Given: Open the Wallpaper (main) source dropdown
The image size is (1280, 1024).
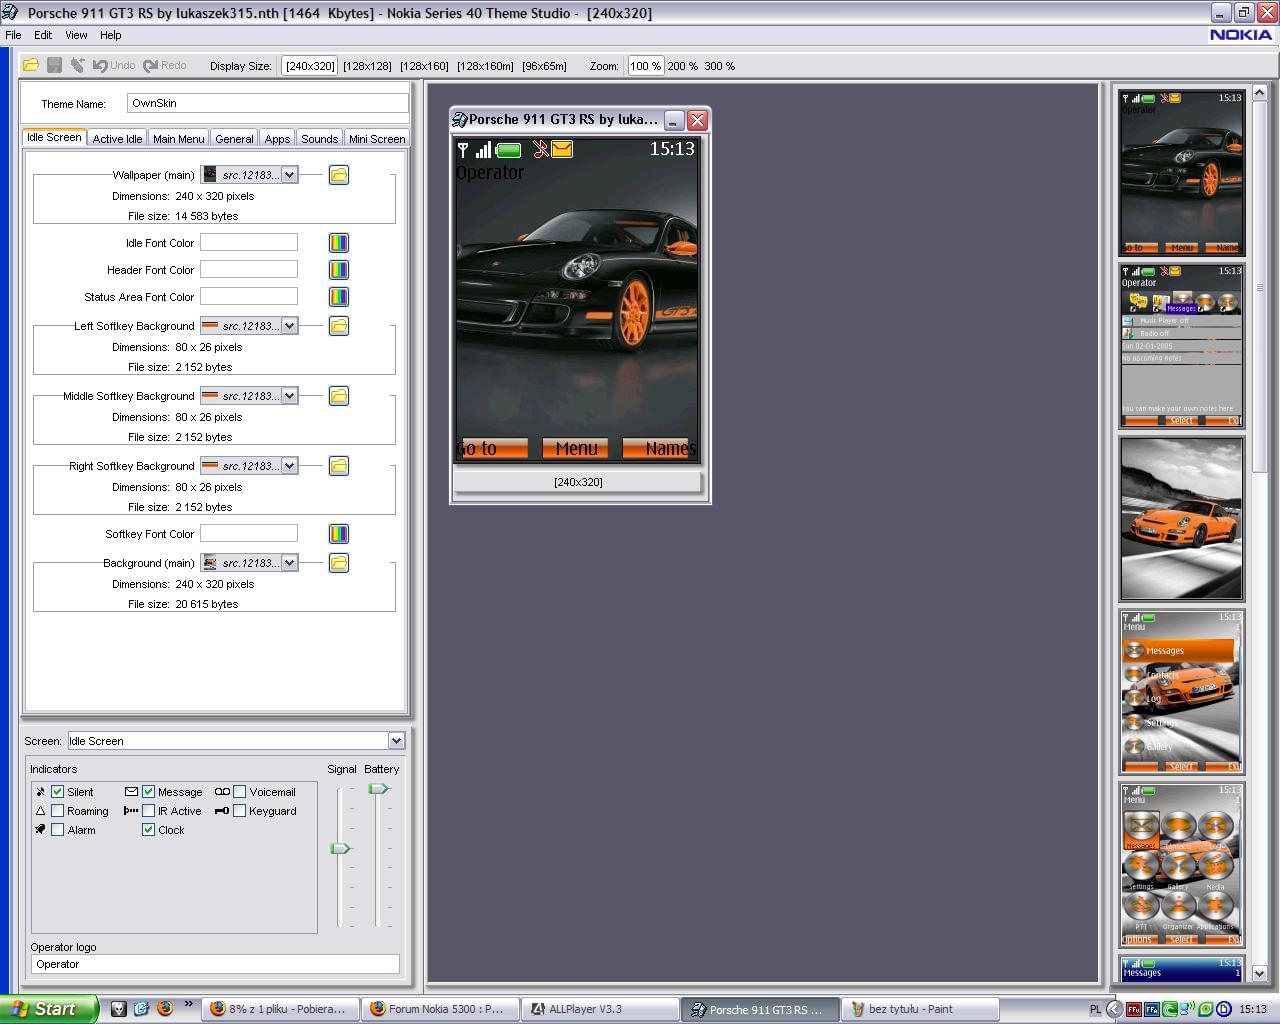Looking at the screenshot, I should pos(289,175).
